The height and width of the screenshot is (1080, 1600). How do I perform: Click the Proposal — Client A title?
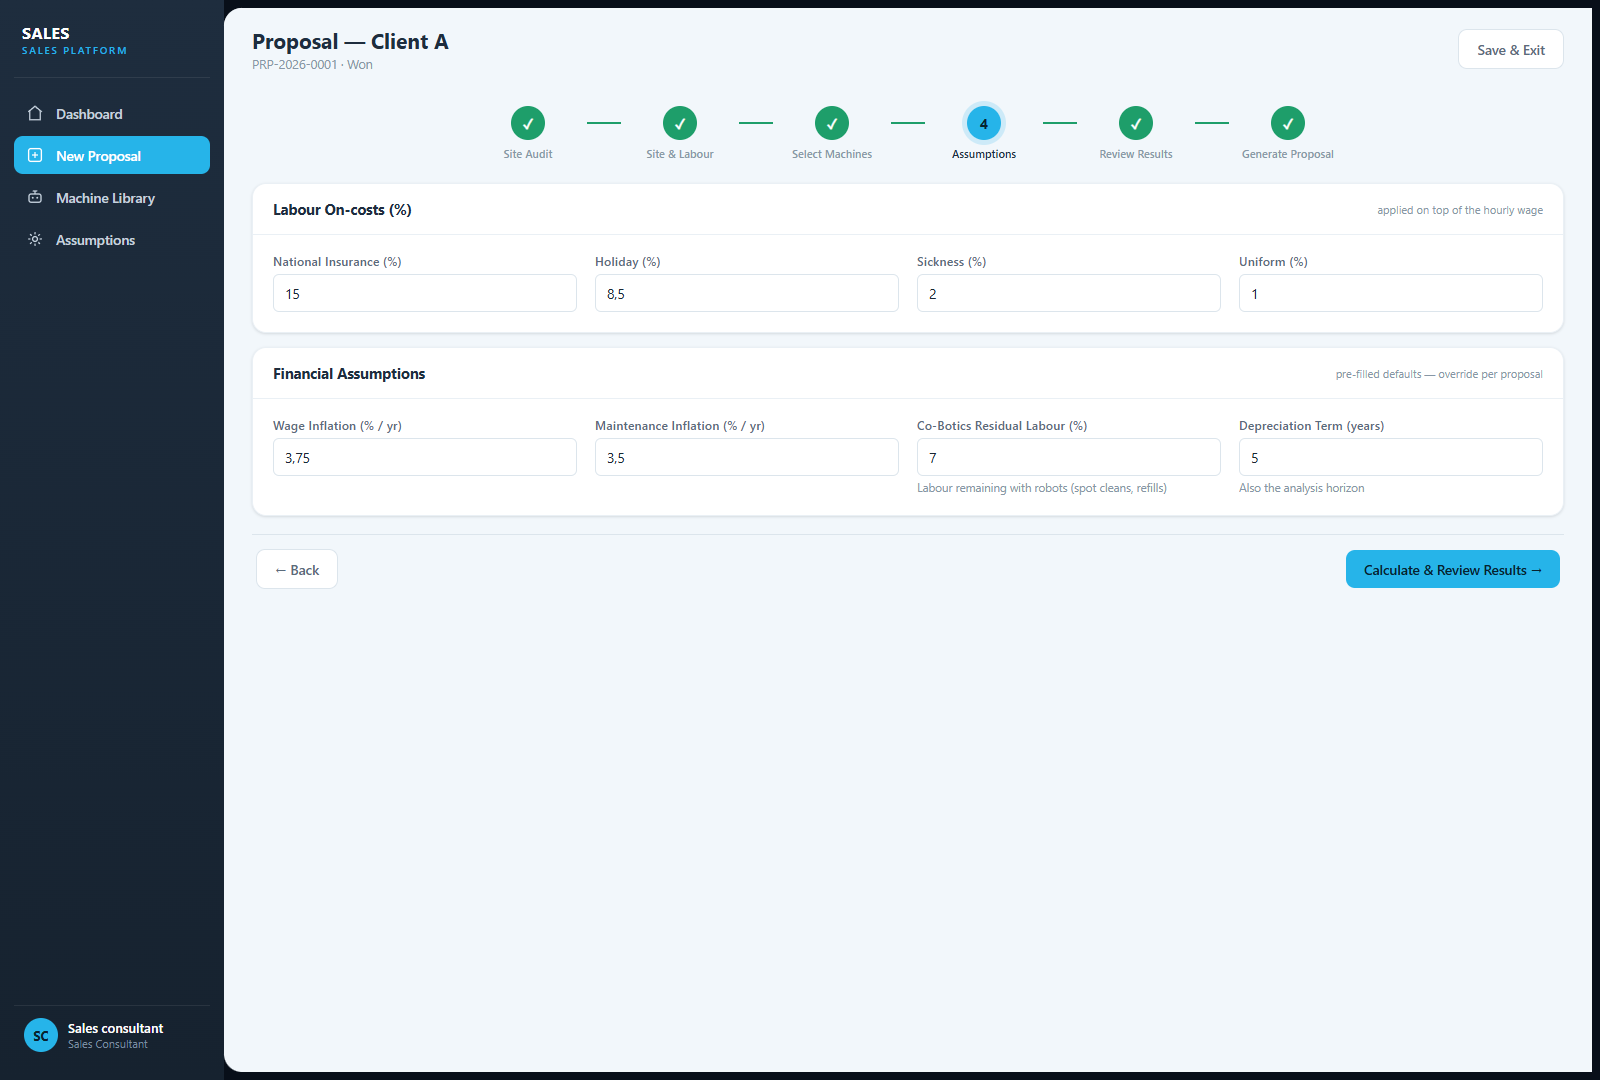pyautogui.click(x=350, y=42)
